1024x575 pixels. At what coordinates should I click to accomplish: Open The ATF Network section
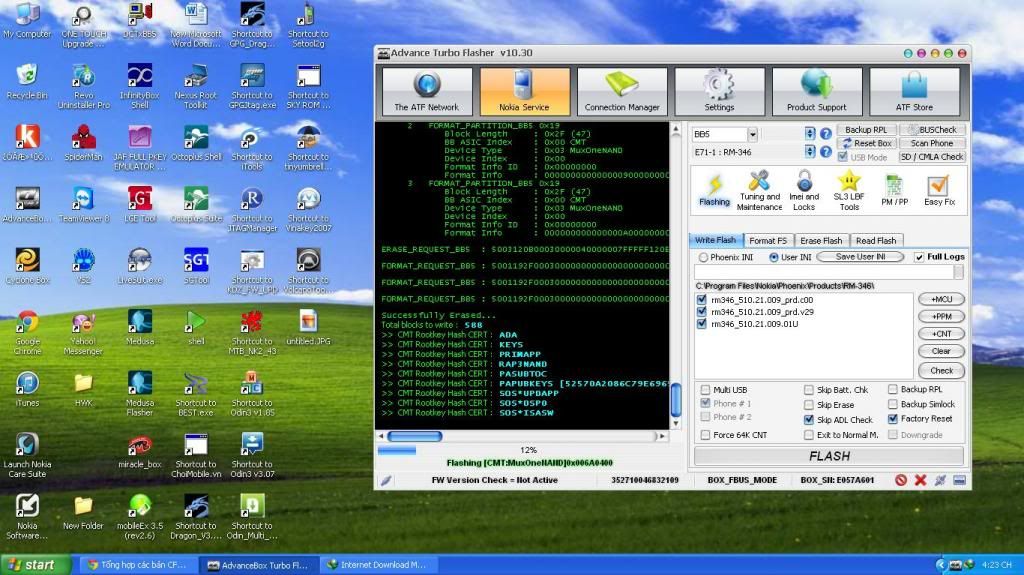pos(426,91)
